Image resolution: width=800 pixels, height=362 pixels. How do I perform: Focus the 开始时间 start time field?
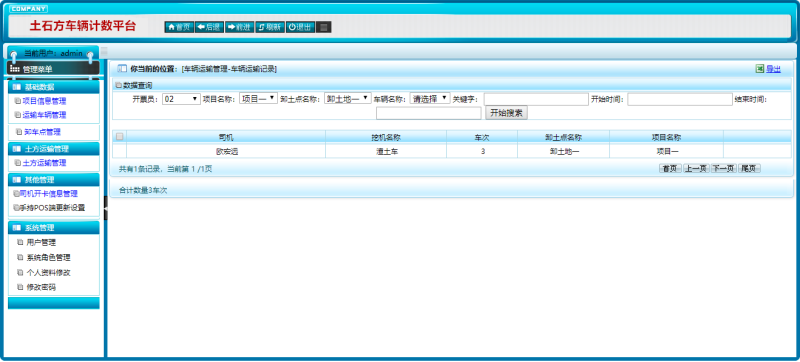680,99
